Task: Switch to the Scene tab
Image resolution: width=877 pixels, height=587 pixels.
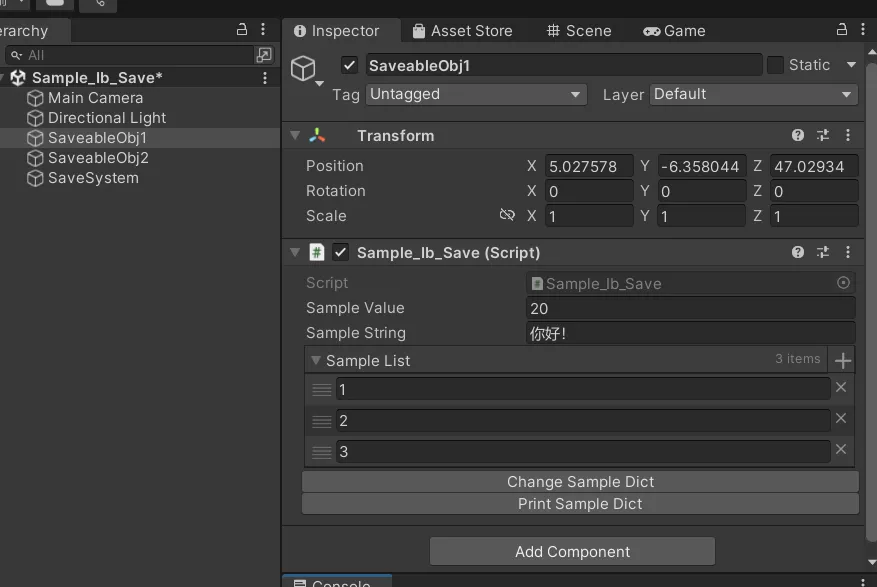Action: click(x=579, y=31)
